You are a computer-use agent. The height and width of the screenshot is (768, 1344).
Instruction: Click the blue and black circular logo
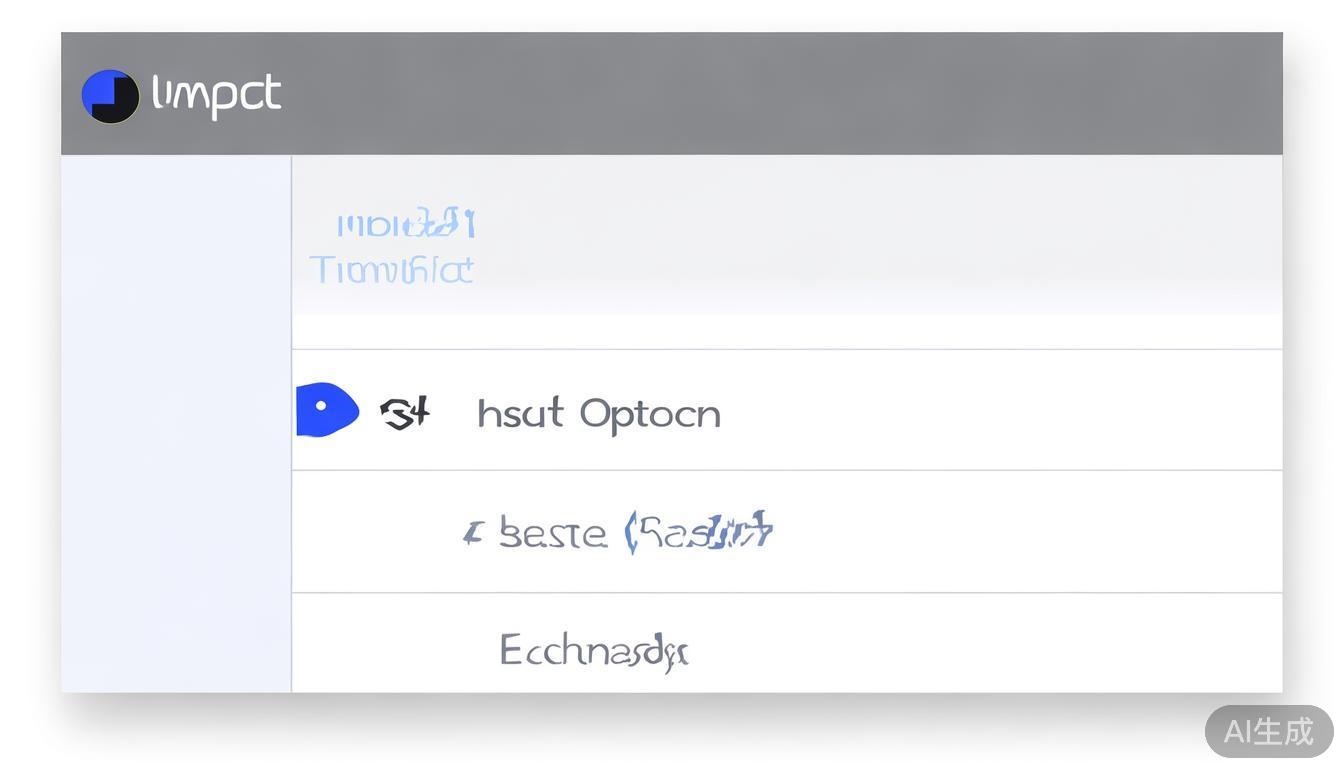tap(110, 96)
